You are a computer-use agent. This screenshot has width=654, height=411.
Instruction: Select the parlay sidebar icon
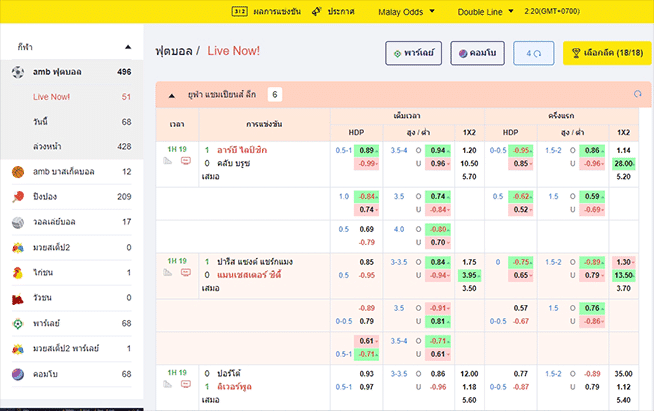[x=18, y=323]
